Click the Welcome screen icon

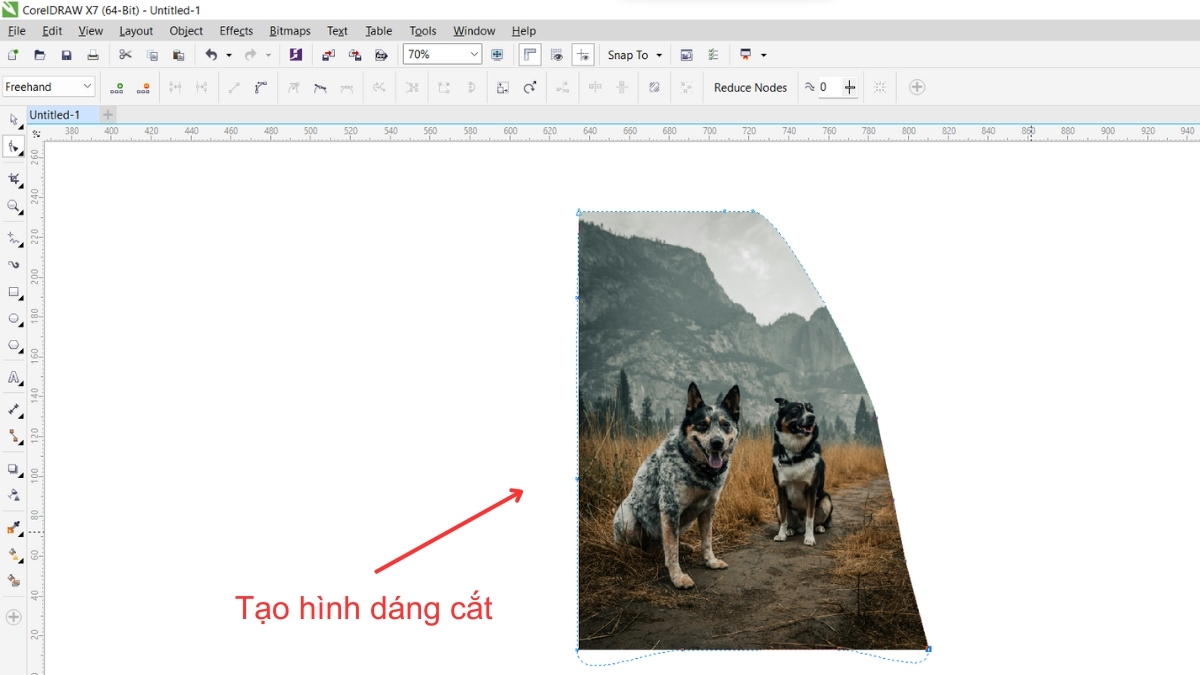pyautogui.click(x=686, y=55)
